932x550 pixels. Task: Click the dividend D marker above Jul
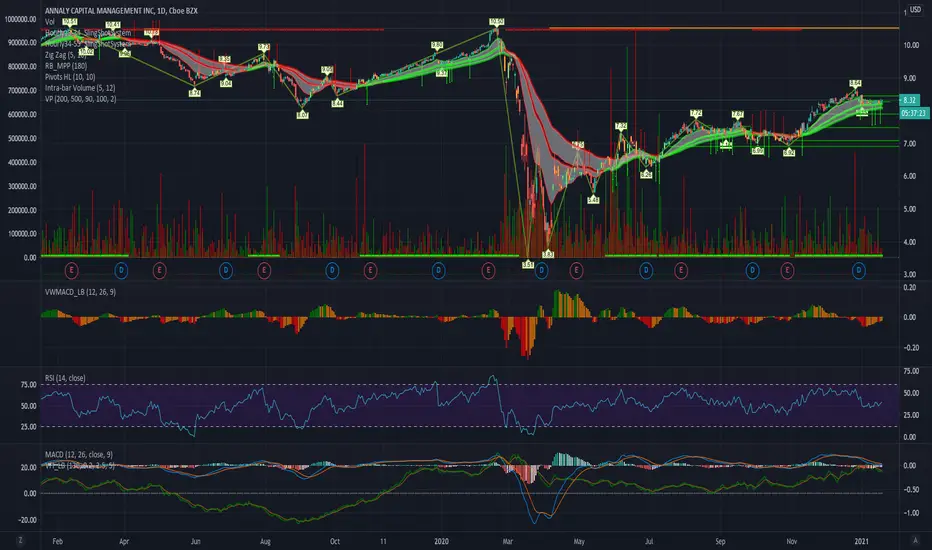click(x=646, y=271)
